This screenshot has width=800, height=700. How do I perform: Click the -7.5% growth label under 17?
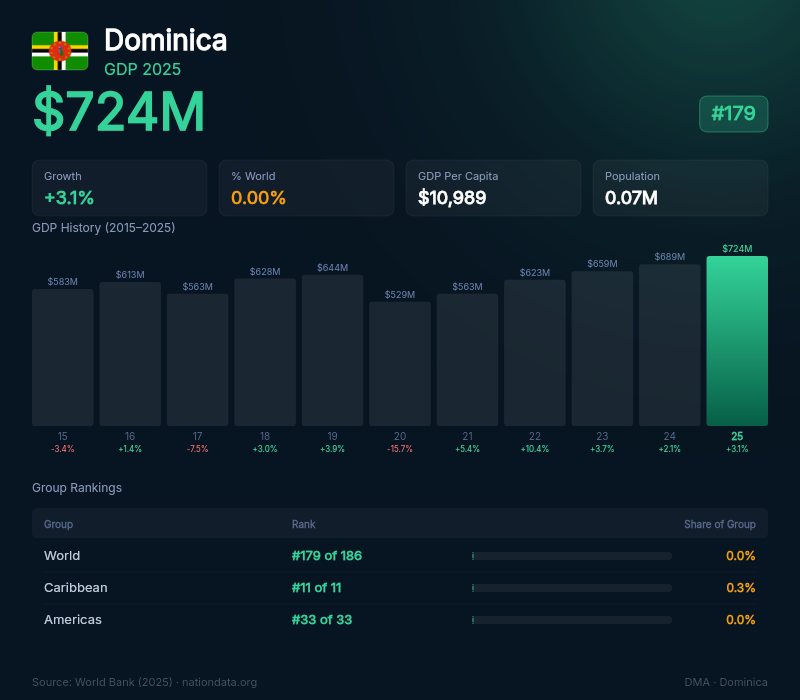[x=197, y=449]
